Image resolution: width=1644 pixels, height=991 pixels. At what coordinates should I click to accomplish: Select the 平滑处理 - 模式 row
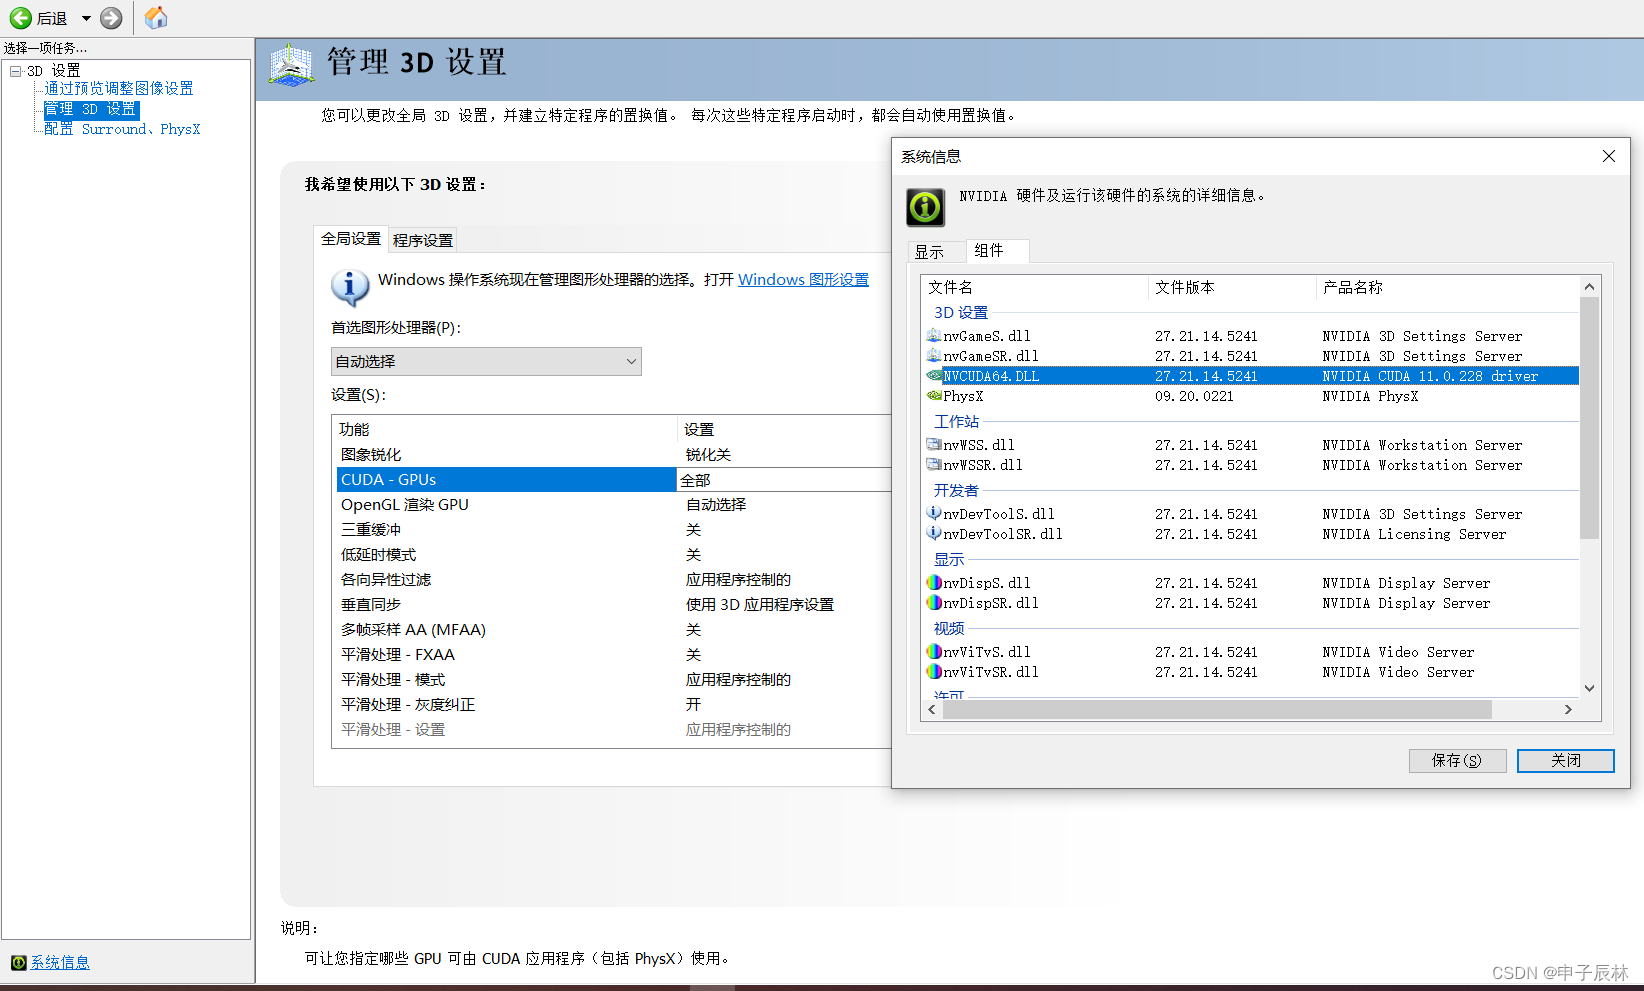coord(613,680)
